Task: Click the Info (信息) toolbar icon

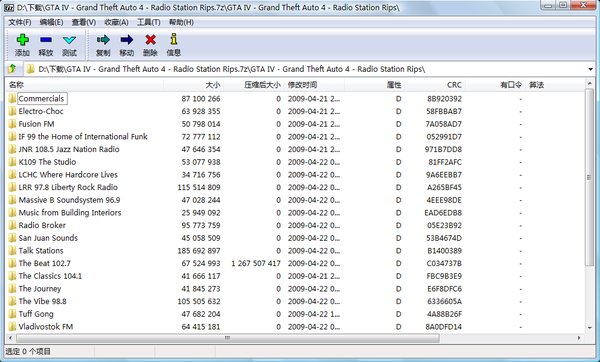Action: (174, 39)
